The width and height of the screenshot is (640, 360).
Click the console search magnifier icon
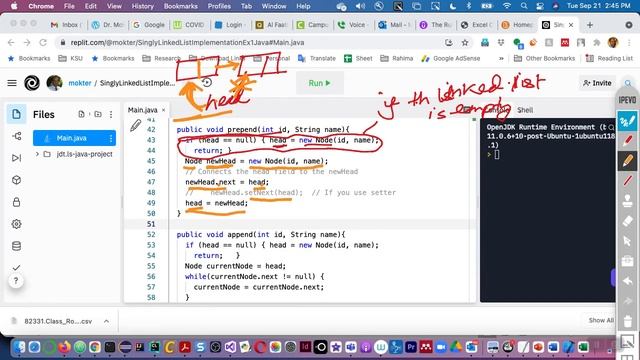(x=611, y=127)
